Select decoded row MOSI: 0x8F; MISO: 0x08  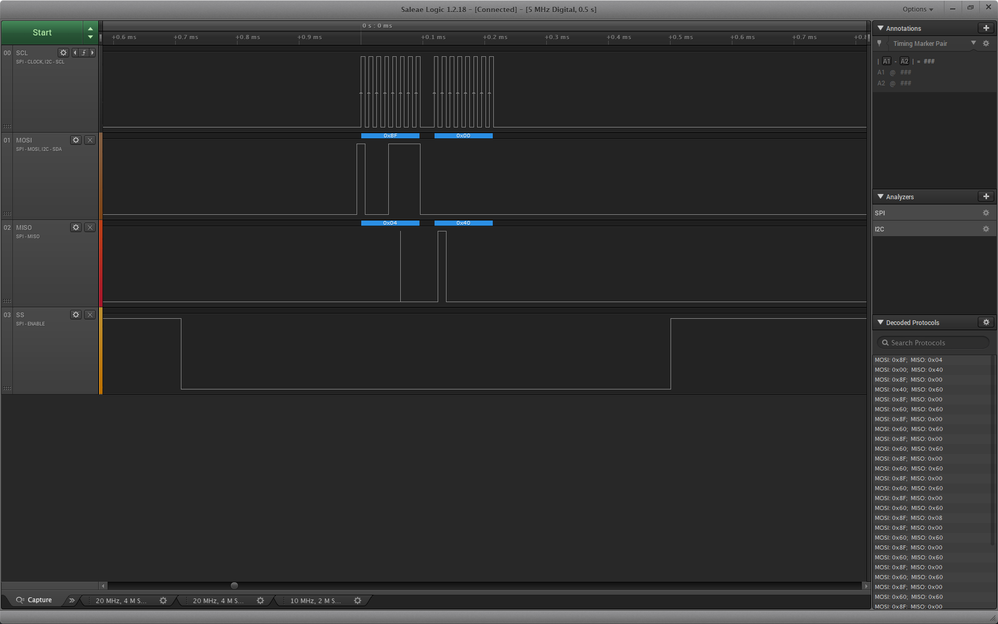932,518
